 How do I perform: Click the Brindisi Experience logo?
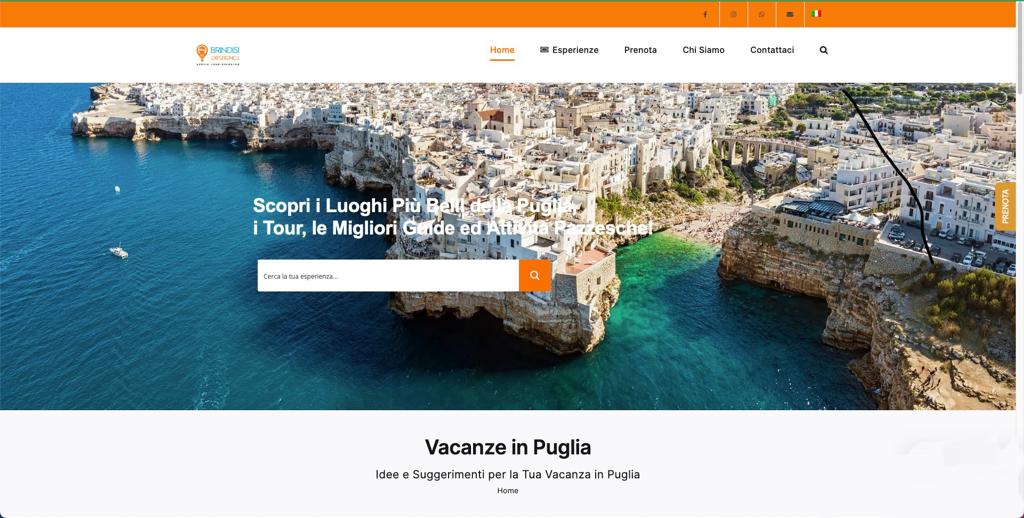(218, 54)
